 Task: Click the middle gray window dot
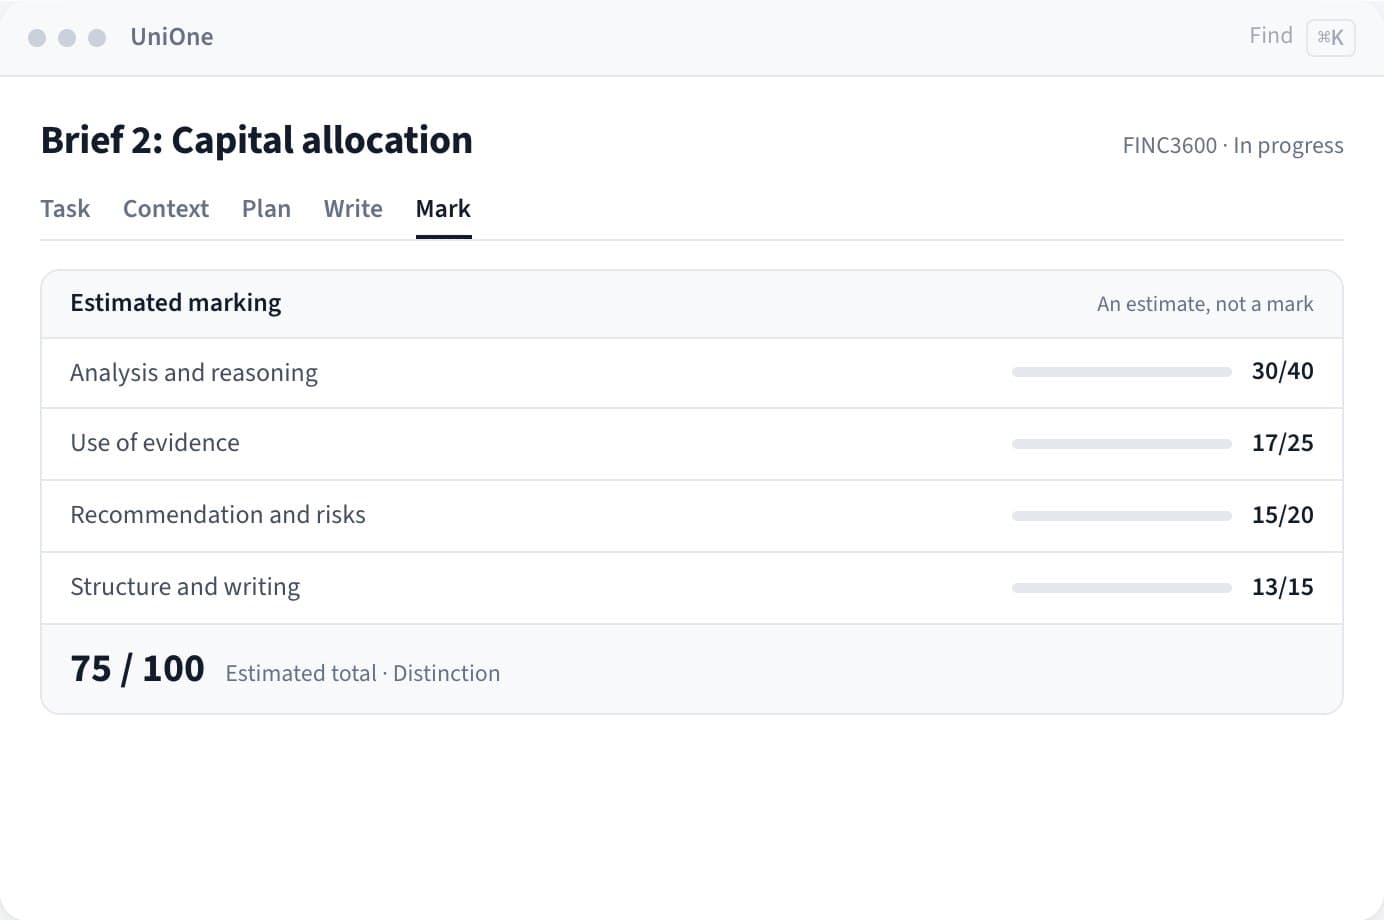(67, 38)
